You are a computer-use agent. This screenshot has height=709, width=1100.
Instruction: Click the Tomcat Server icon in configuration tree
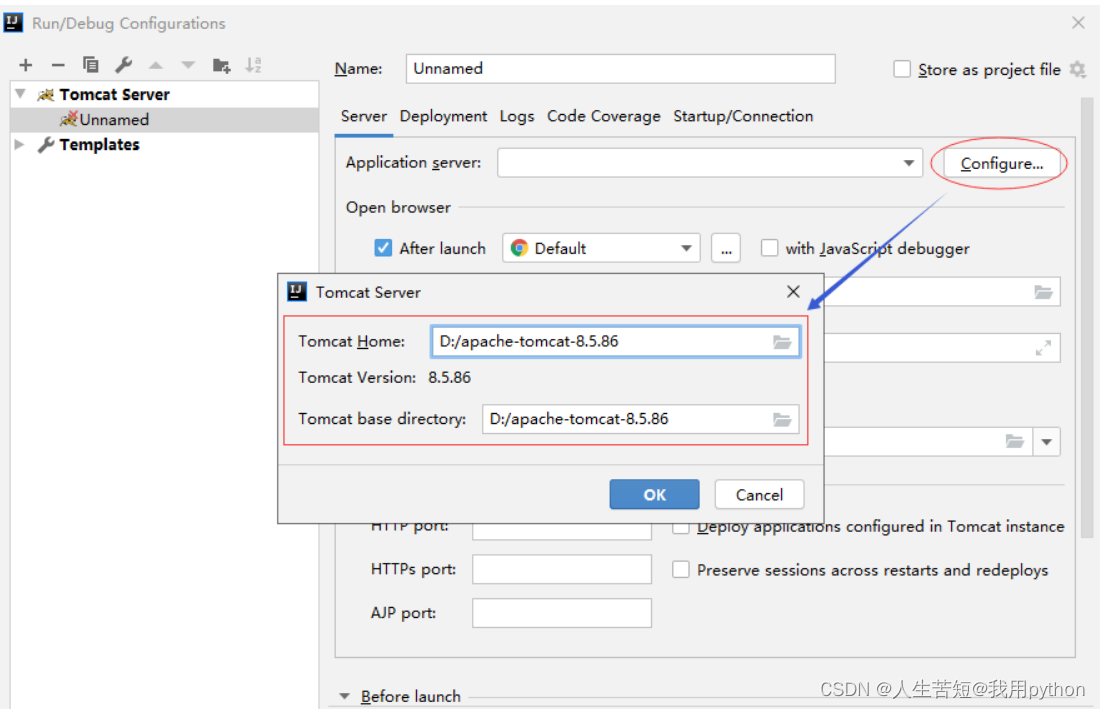(x=46, y=95)
